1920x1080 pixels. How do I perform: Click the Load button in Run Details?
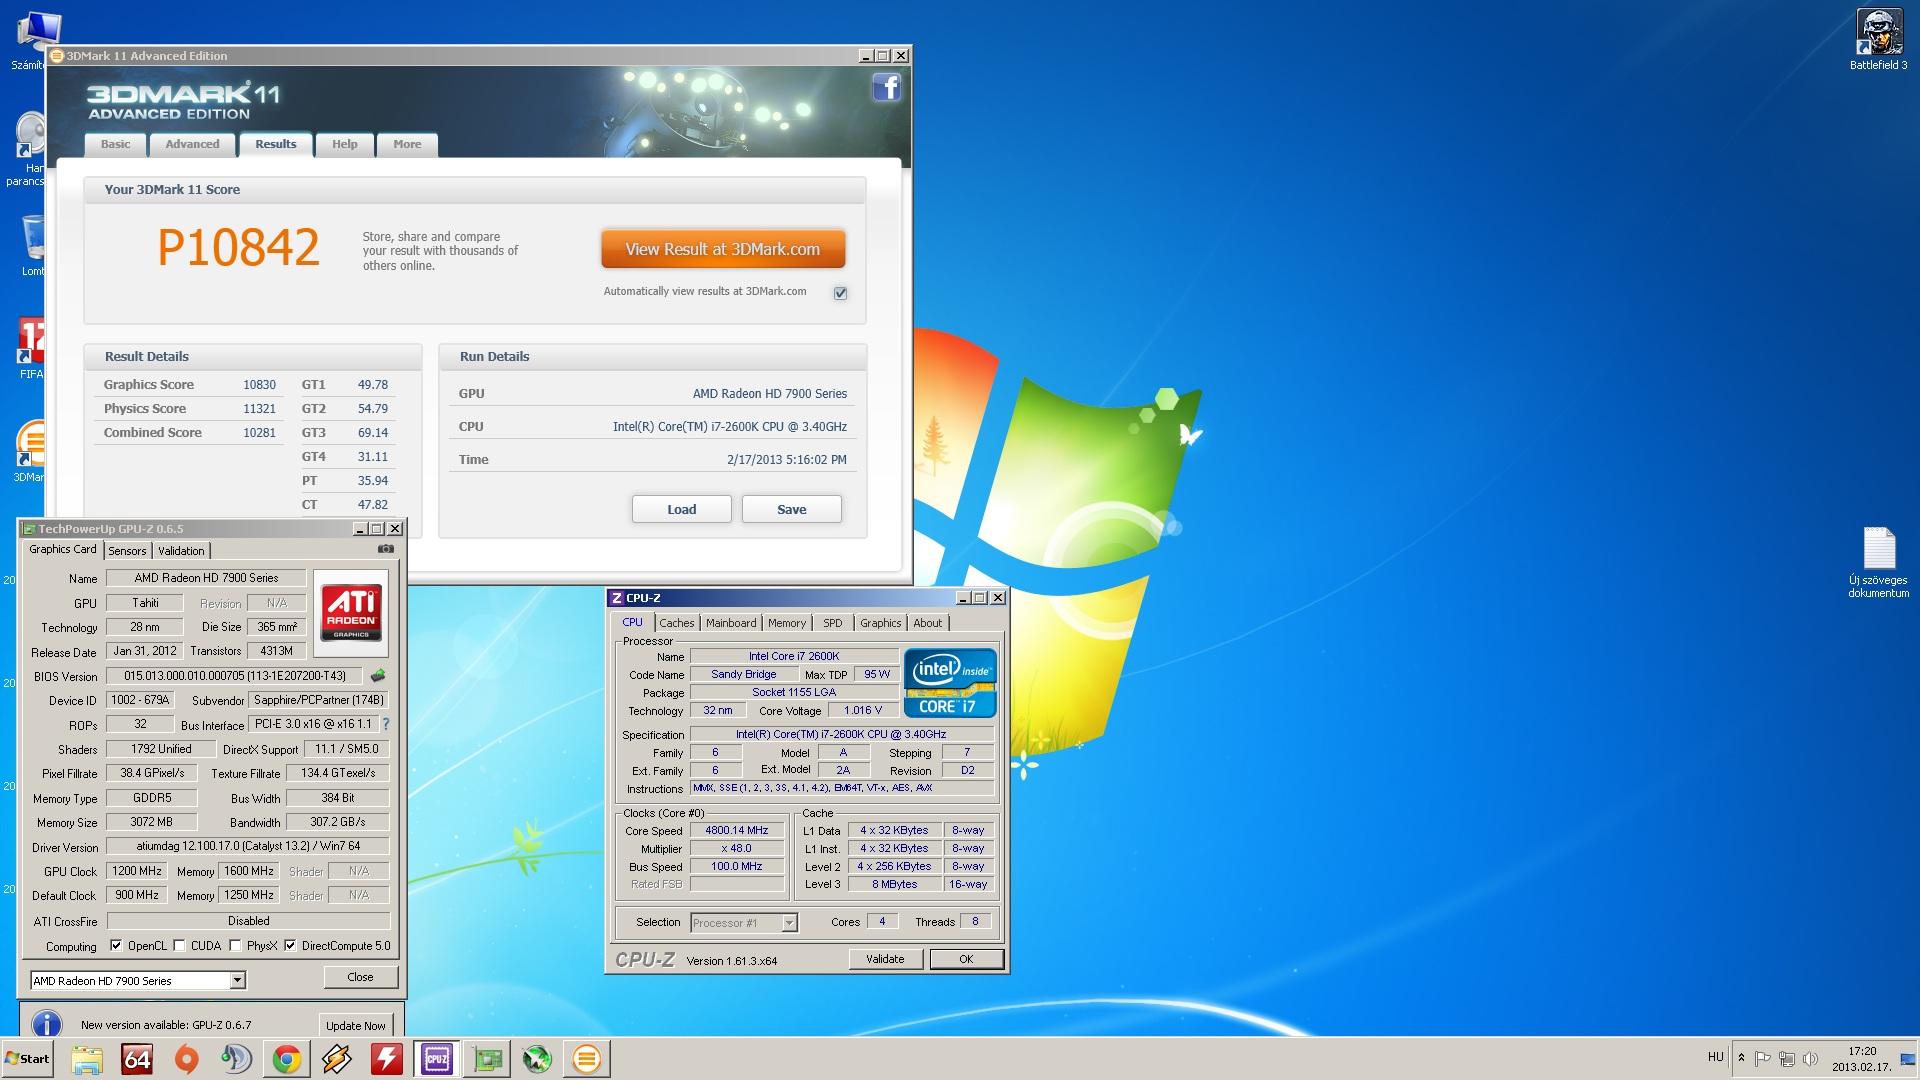[682, 509]
